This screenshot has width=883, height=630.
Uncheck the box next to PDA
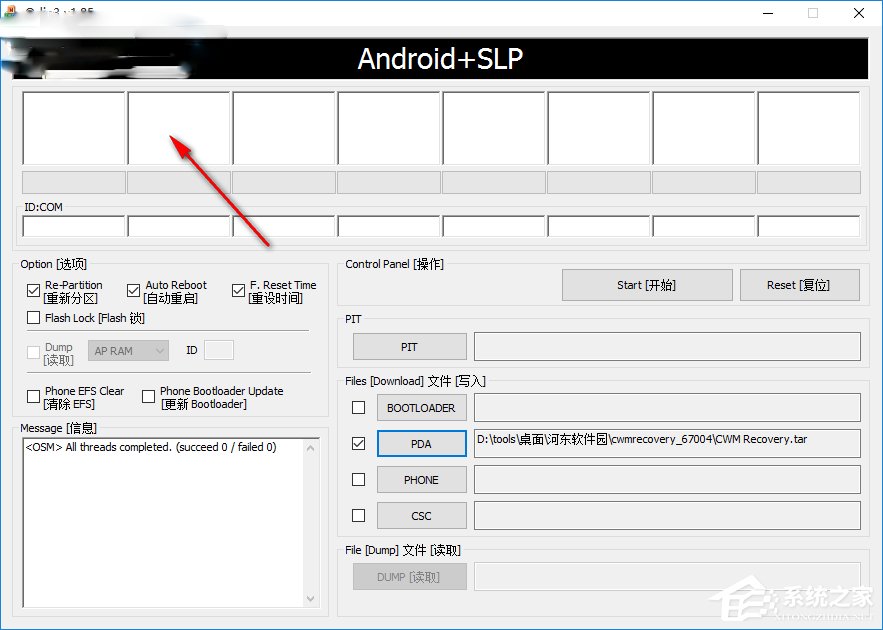[357, 443]
